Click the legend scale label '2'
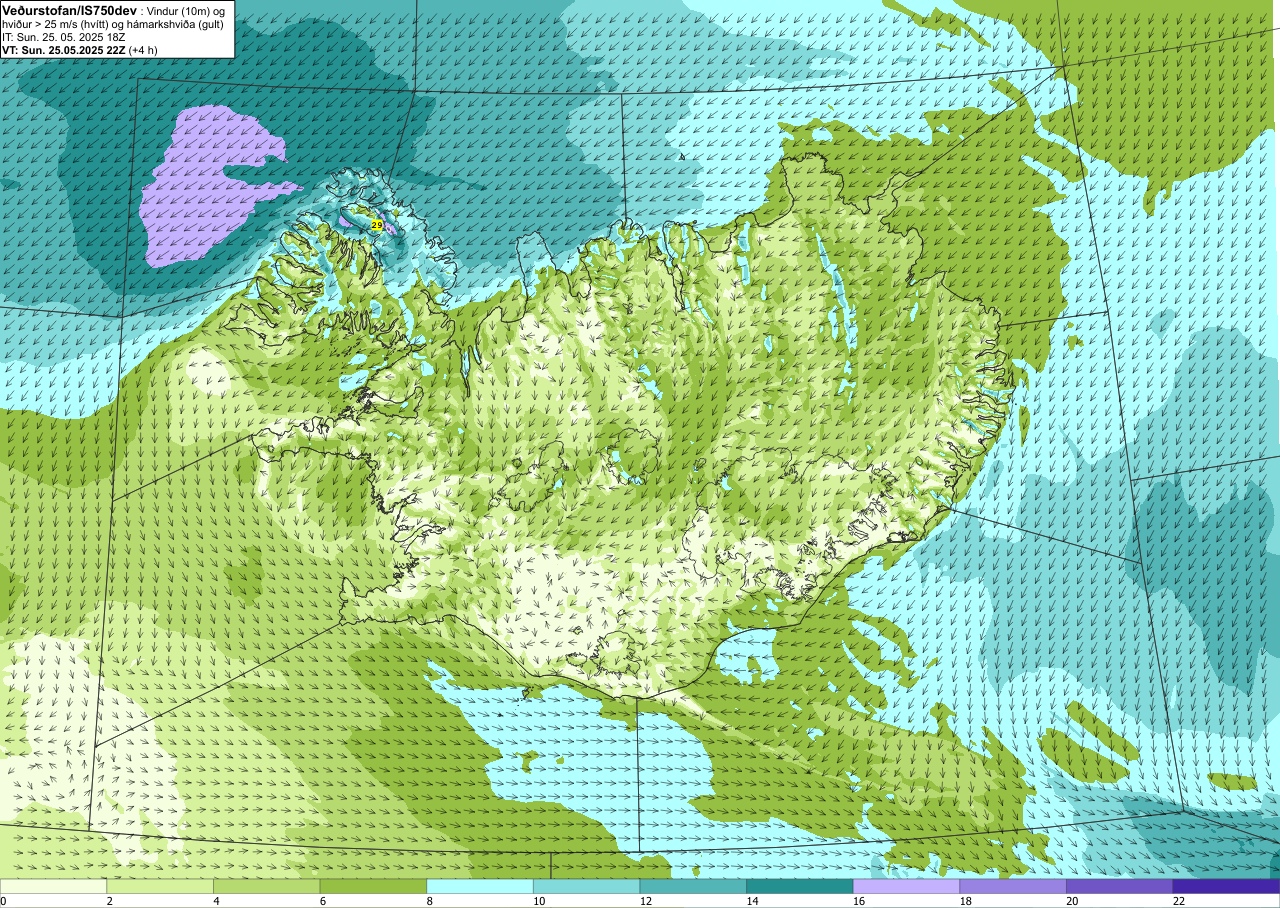The height and width of the screenshot is (908, 1280). click(109, 901)
